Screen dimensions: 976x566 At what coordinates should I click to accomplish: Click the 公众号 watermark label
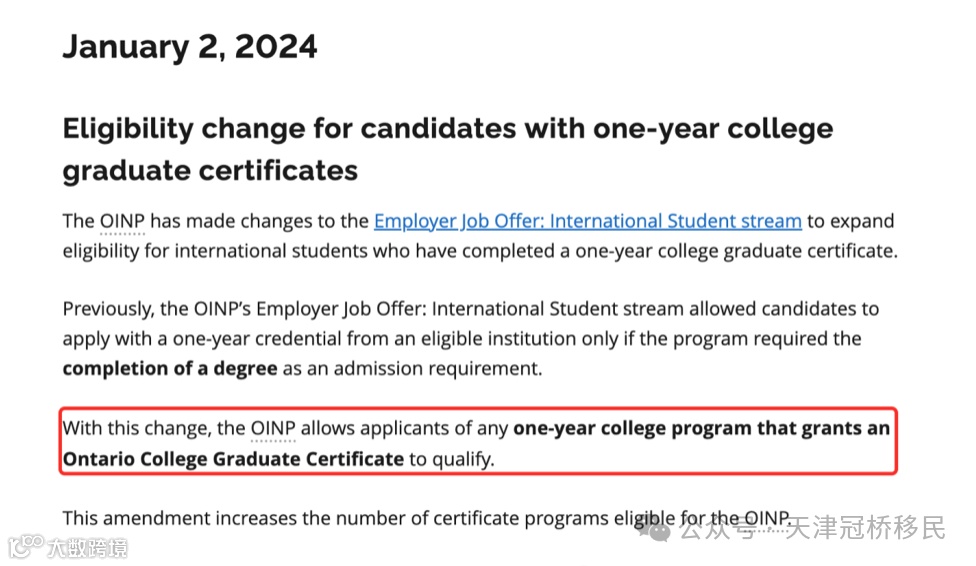click(x=715, y=531)
